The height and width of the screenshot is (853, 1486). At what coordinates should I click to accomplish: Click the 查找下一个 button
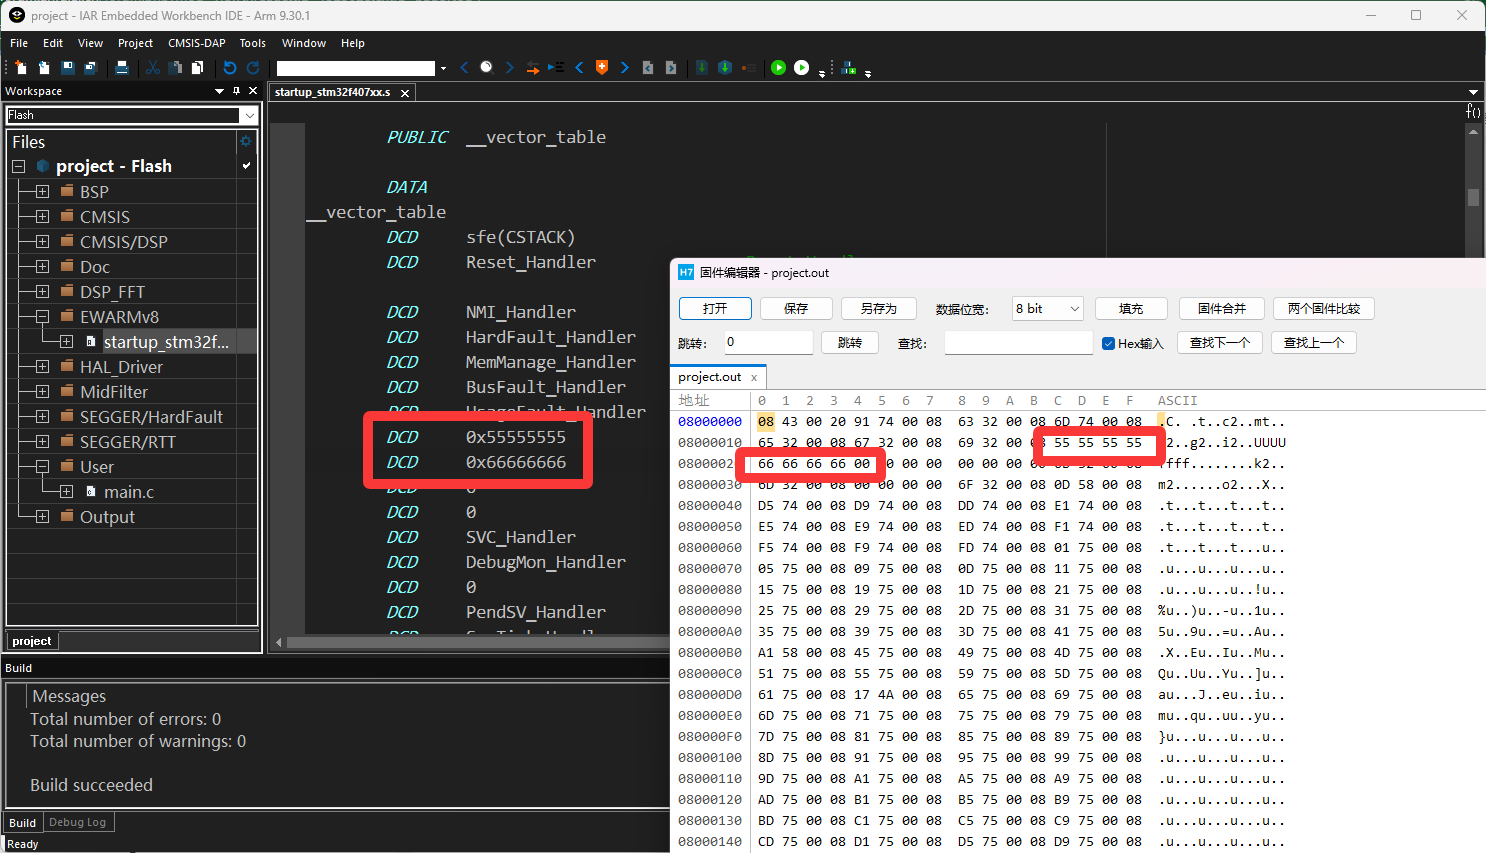(x=1220, y=342)
